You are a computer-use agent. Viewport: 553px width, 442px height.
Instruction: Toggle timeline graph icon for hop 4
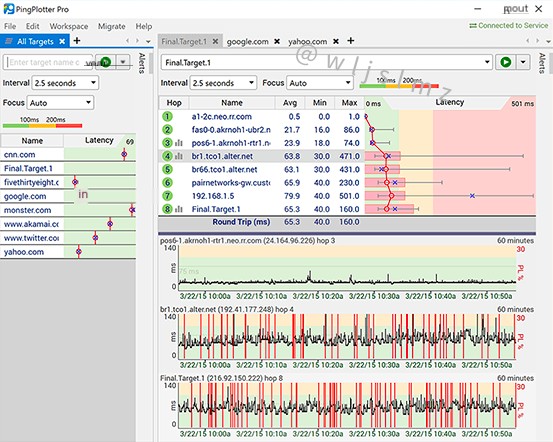pos(179,156)
